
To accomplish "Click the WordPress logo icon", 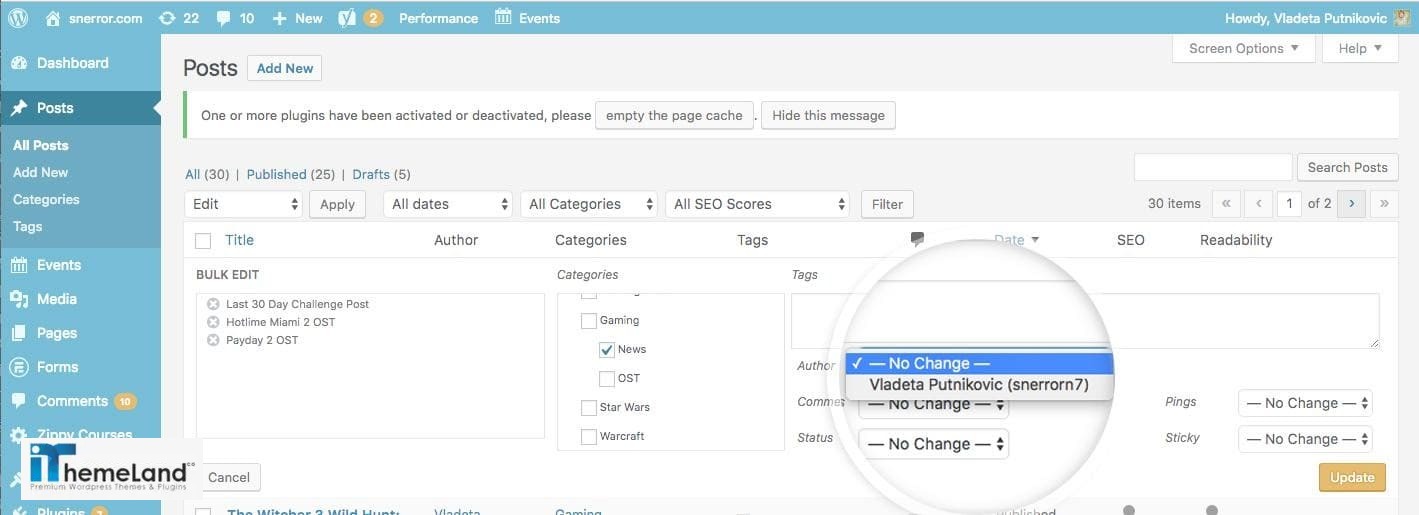I will coord(17,18).
